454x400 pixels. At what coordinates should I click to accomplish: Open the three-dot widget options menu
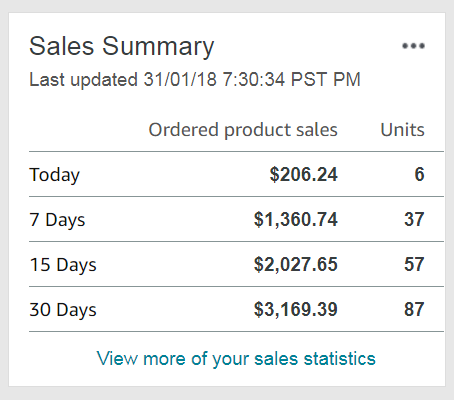[x=413, y=46]
